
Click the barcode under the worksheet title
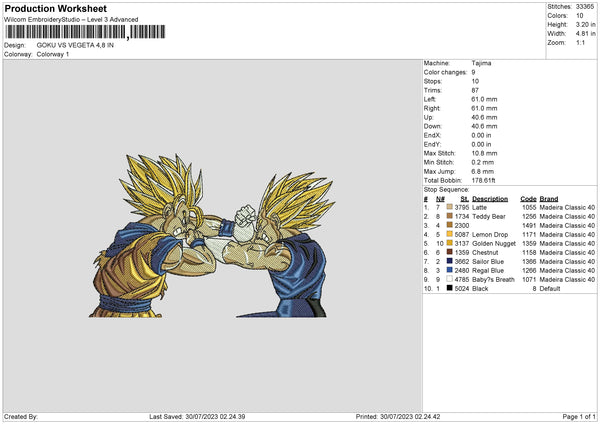pyautogui.click(x=85, y=32)
